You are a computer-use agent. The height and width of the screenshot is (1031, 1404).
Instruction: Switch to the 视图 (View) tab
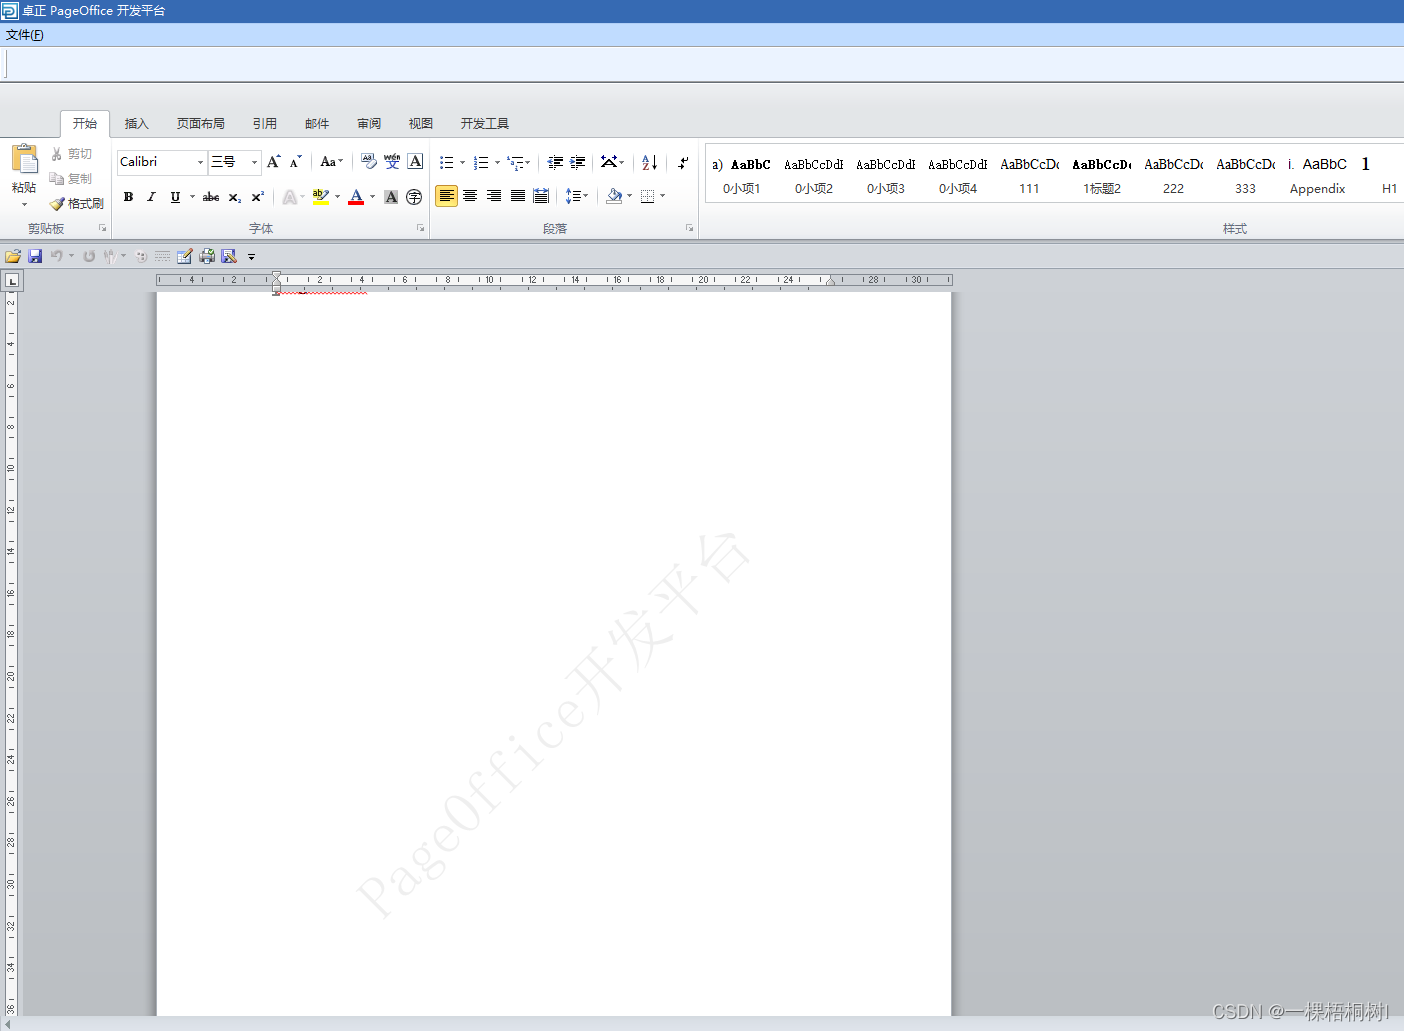tap(421, 124)
